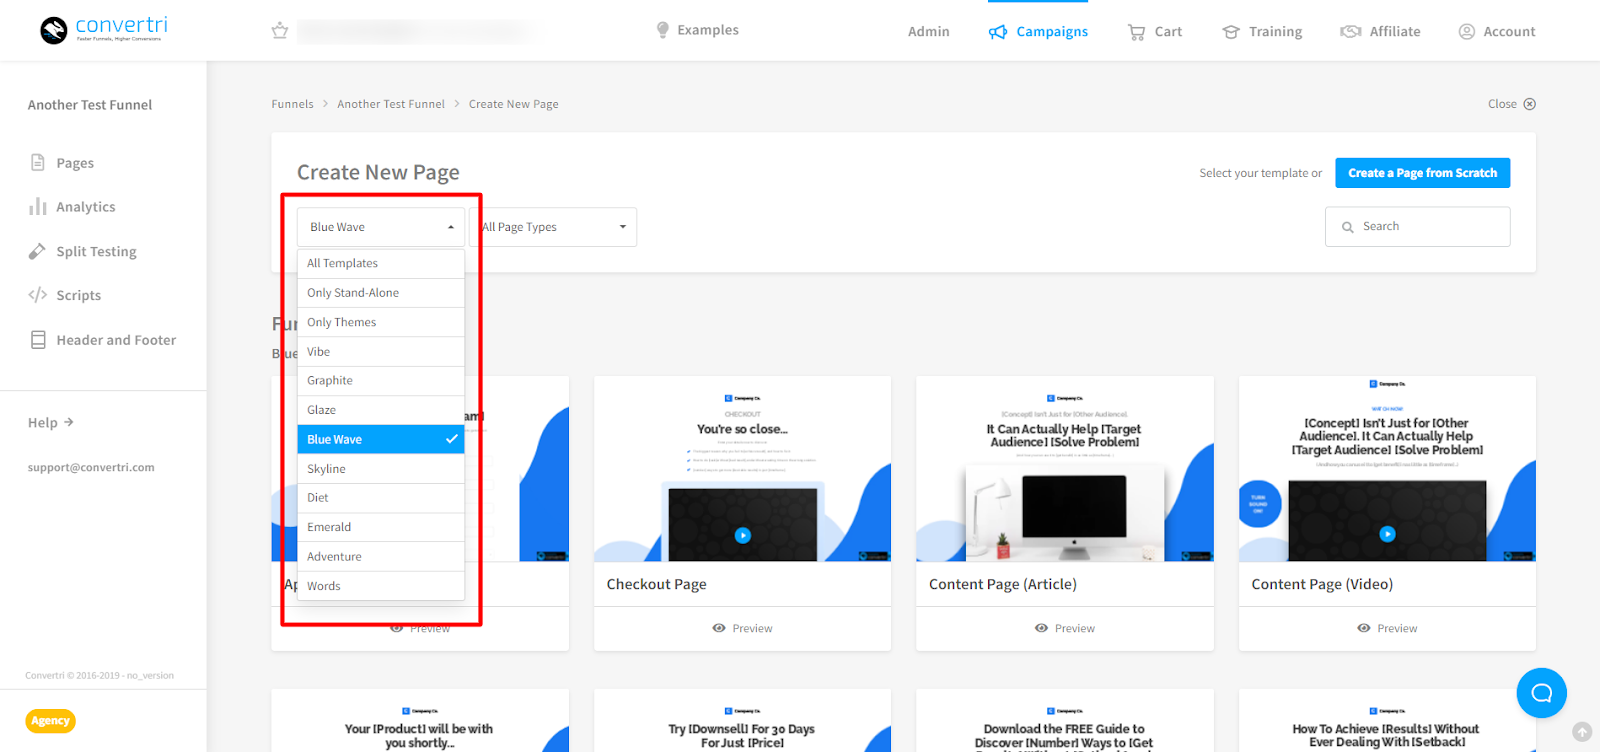Click Create a Page from Scratch
This screenshot has height=752, width=1600.
click(1422, 173)
